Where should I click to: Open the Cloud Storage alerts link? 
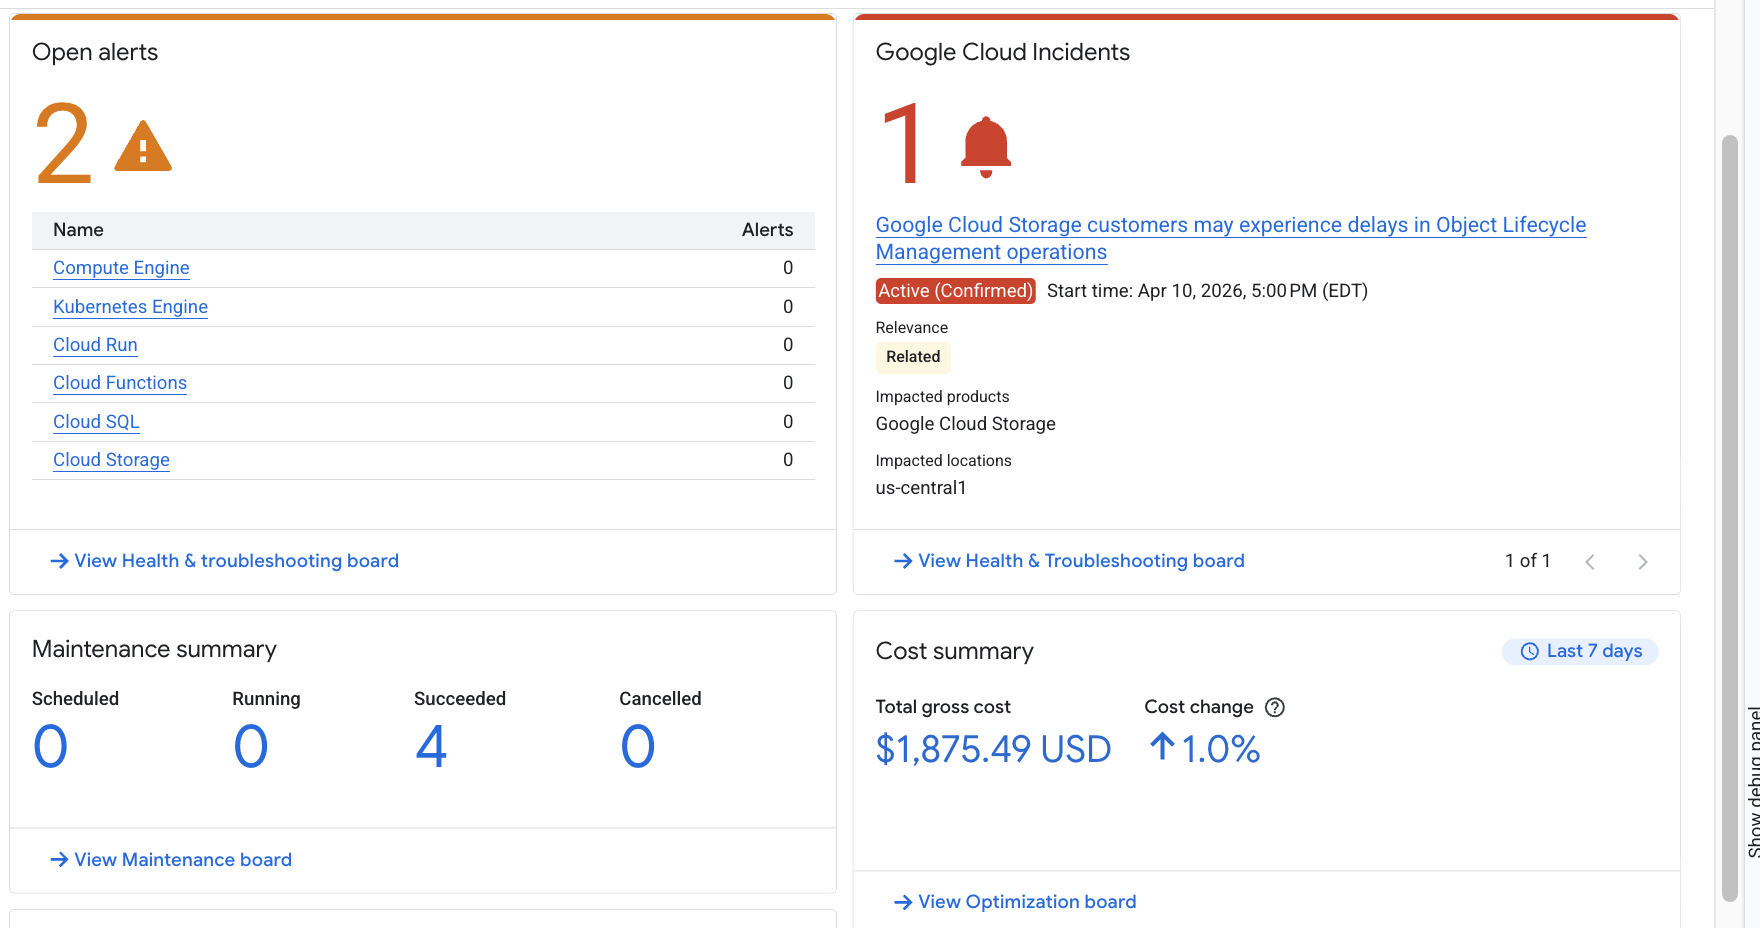(111, 460)
